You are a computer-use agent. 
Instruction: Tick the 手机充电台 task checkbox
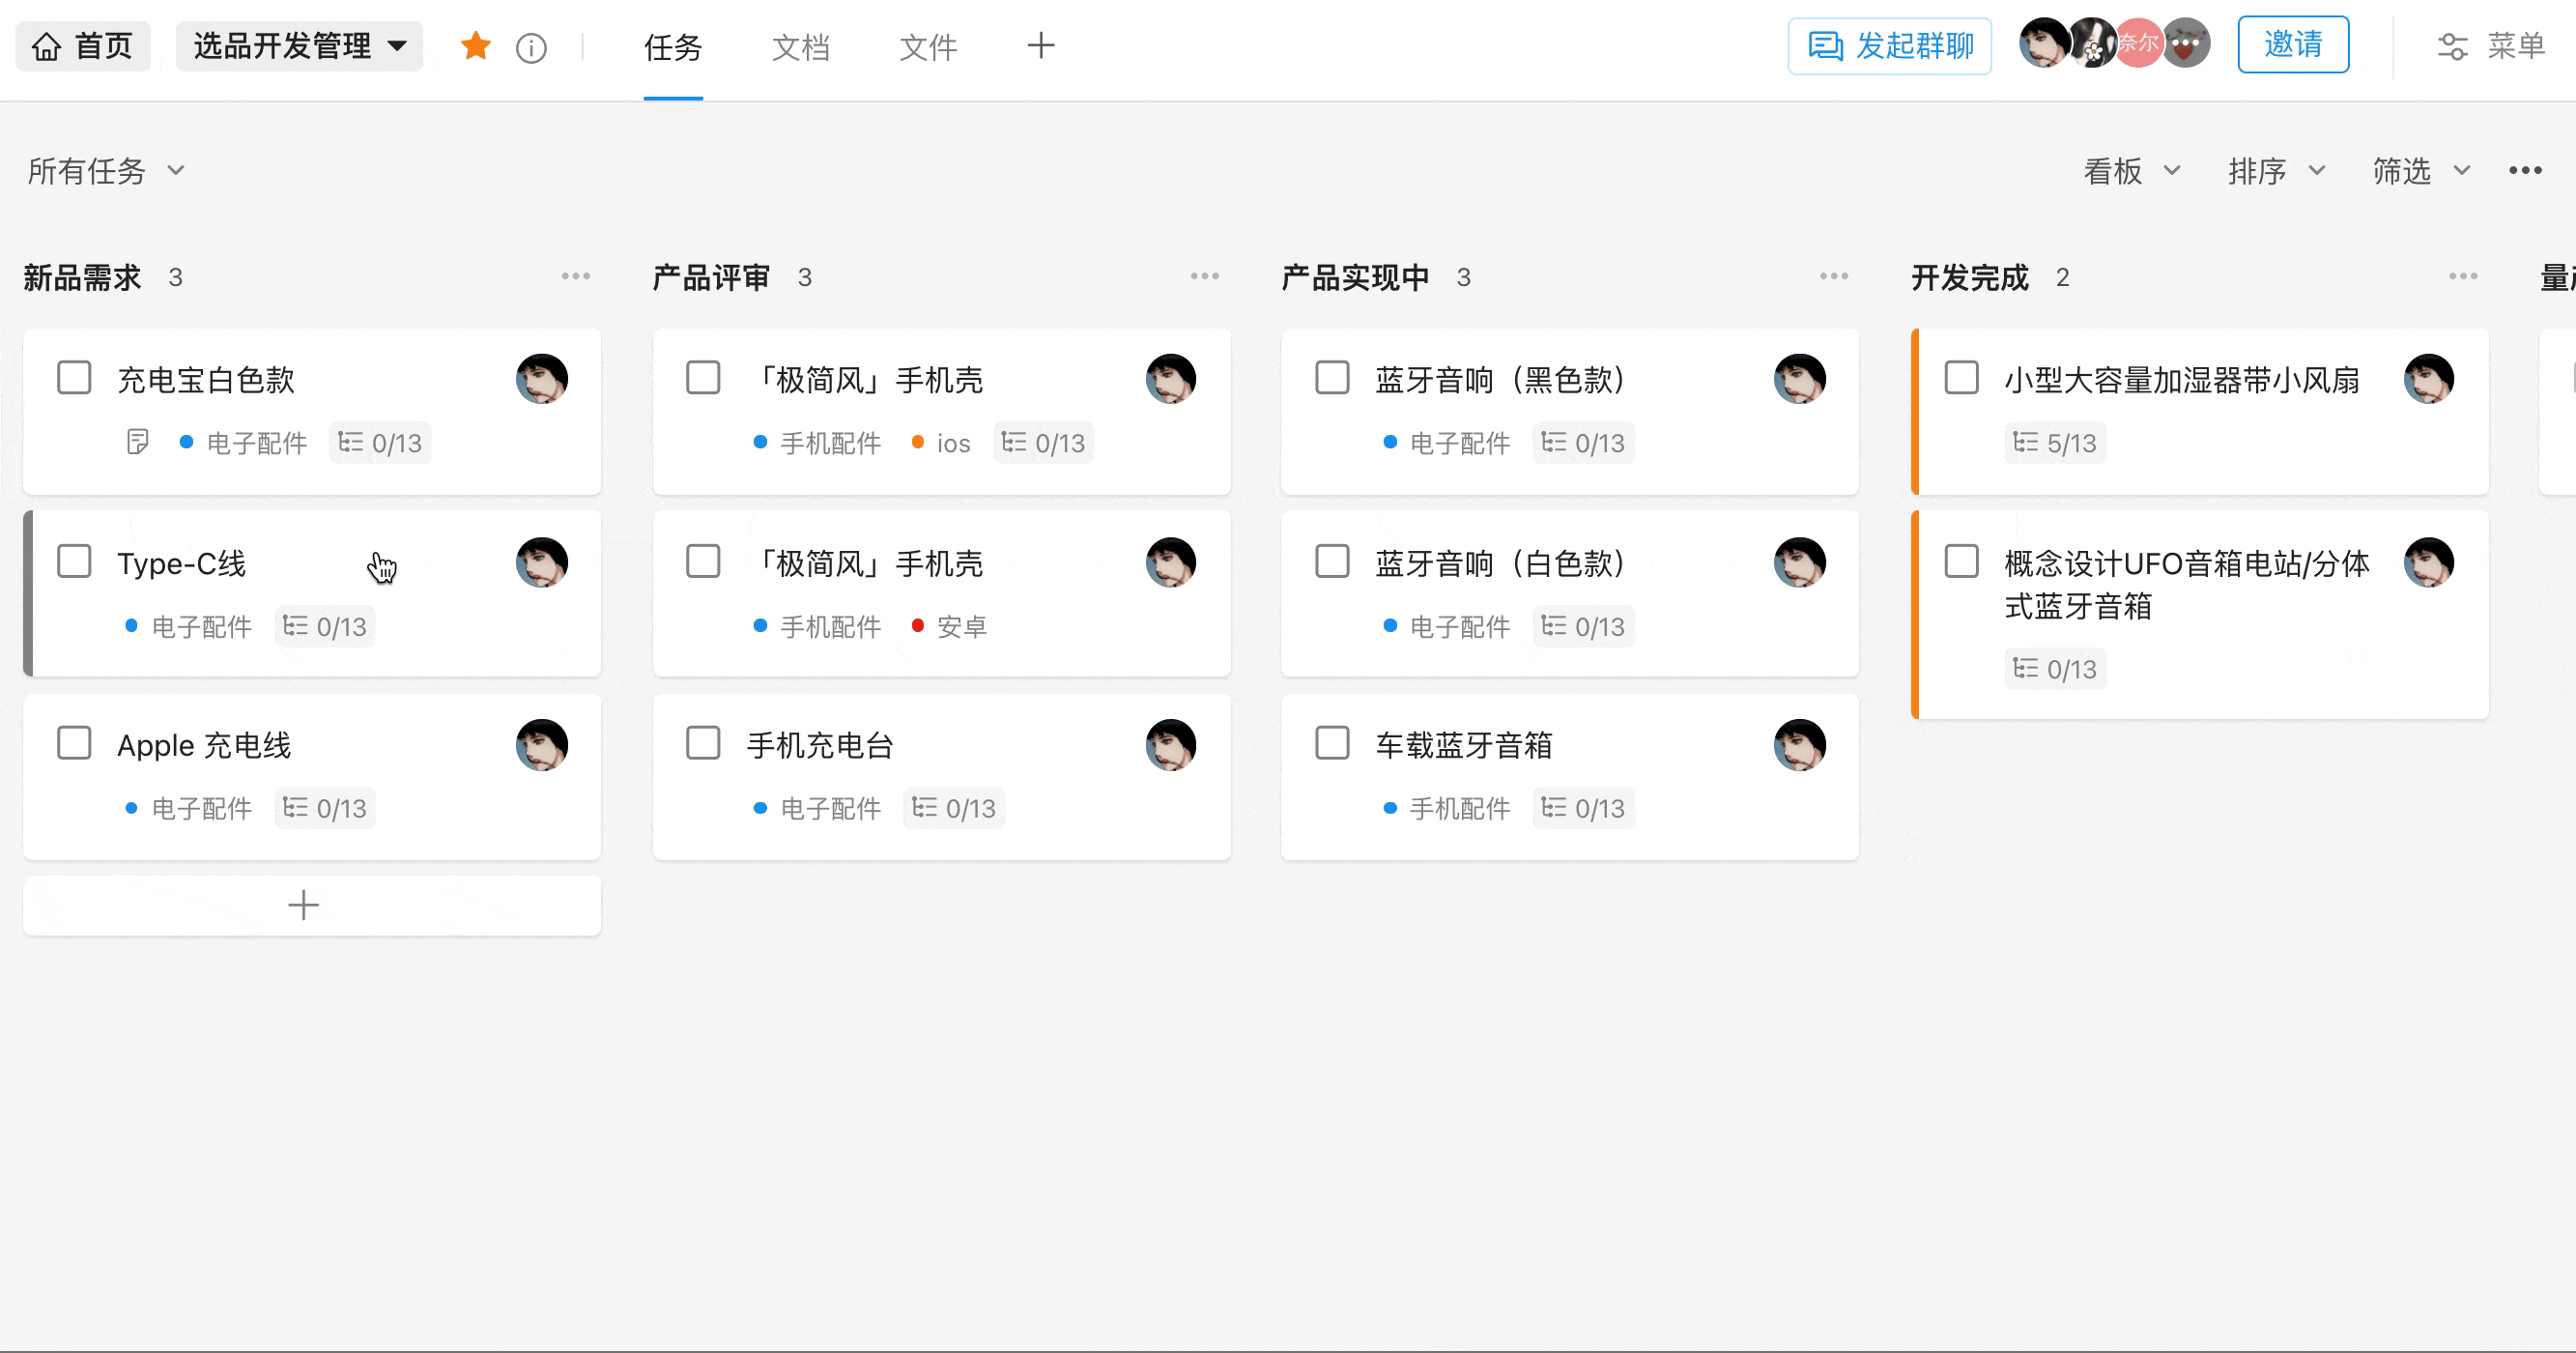tap(703, 744)
